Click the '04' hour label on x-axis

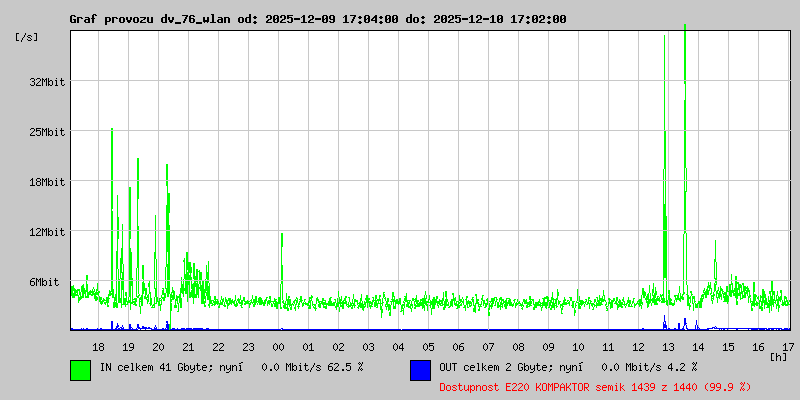click(x=398, y=347)
